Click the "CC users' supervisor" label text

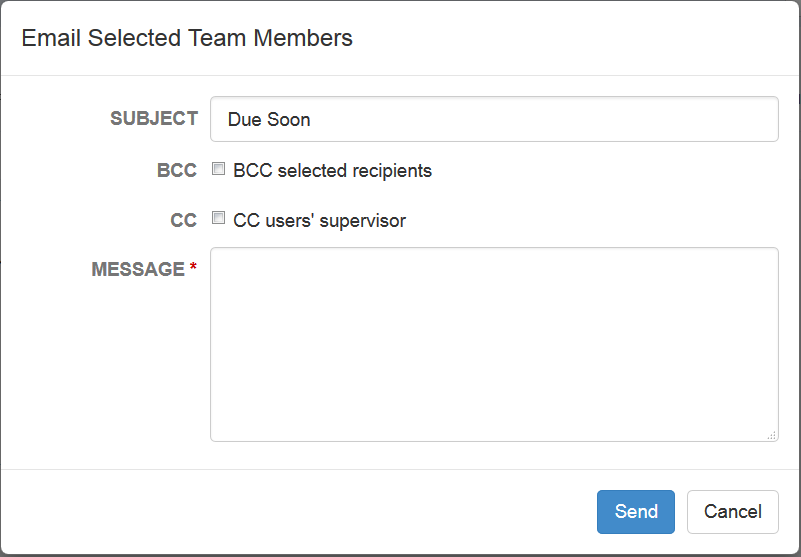click(319, 221)
